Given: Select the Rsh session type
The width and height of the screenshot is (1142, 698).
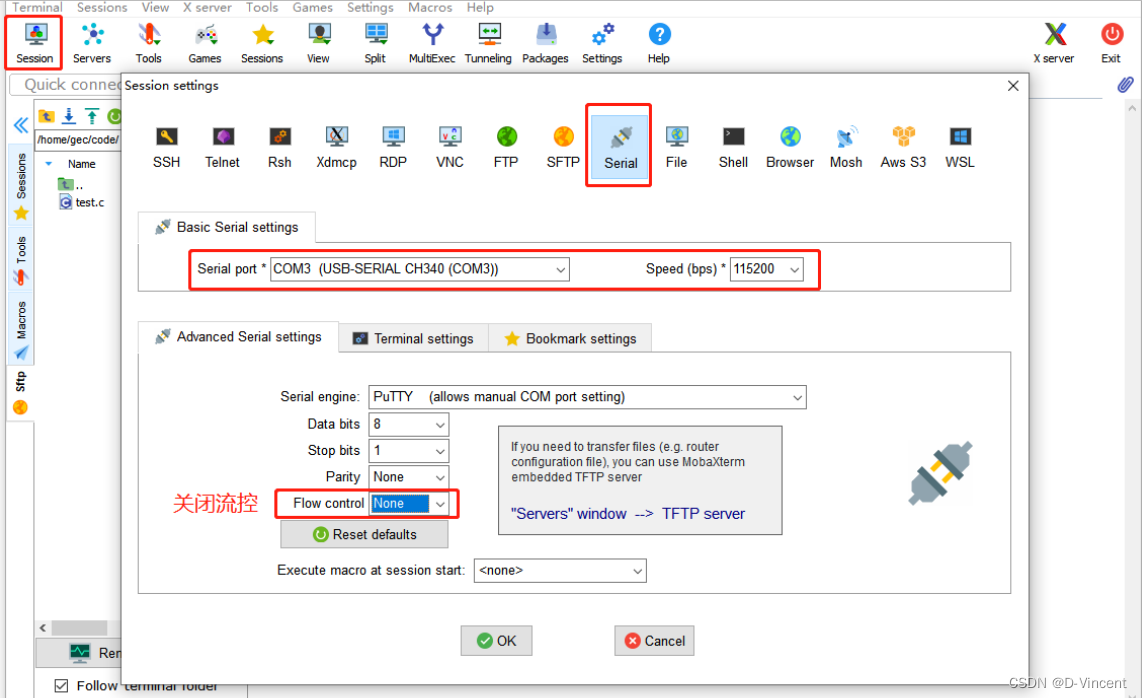Looking at the screenshot, I should click(280, 146).
